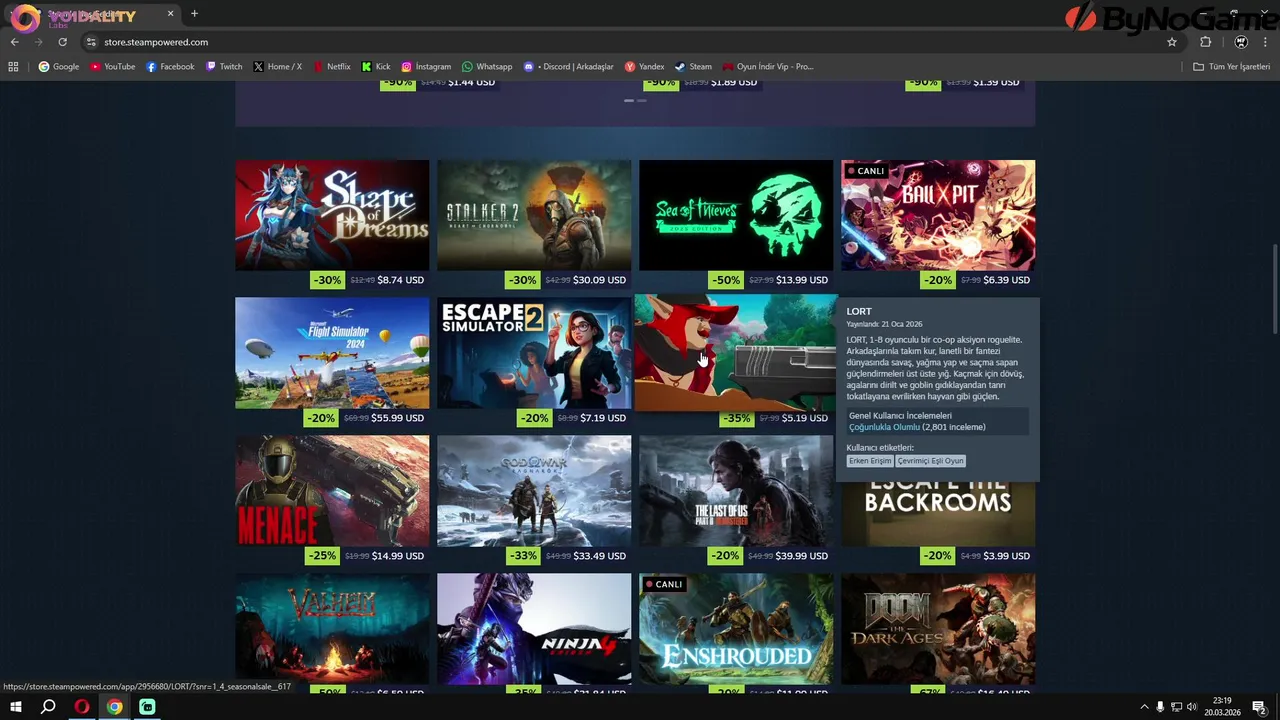The width and height of the screenshot is (1280, 720).
Task: Open the apps grid in the bookmarks bar
Action: (13, 67)
